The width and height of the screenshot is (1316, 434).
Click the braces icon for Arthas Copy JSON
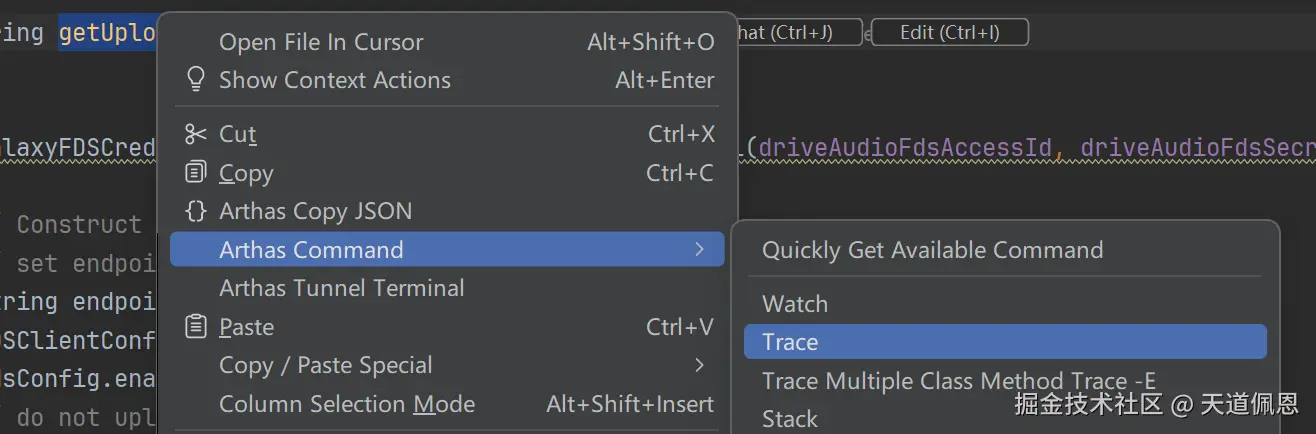click(196, 211)
